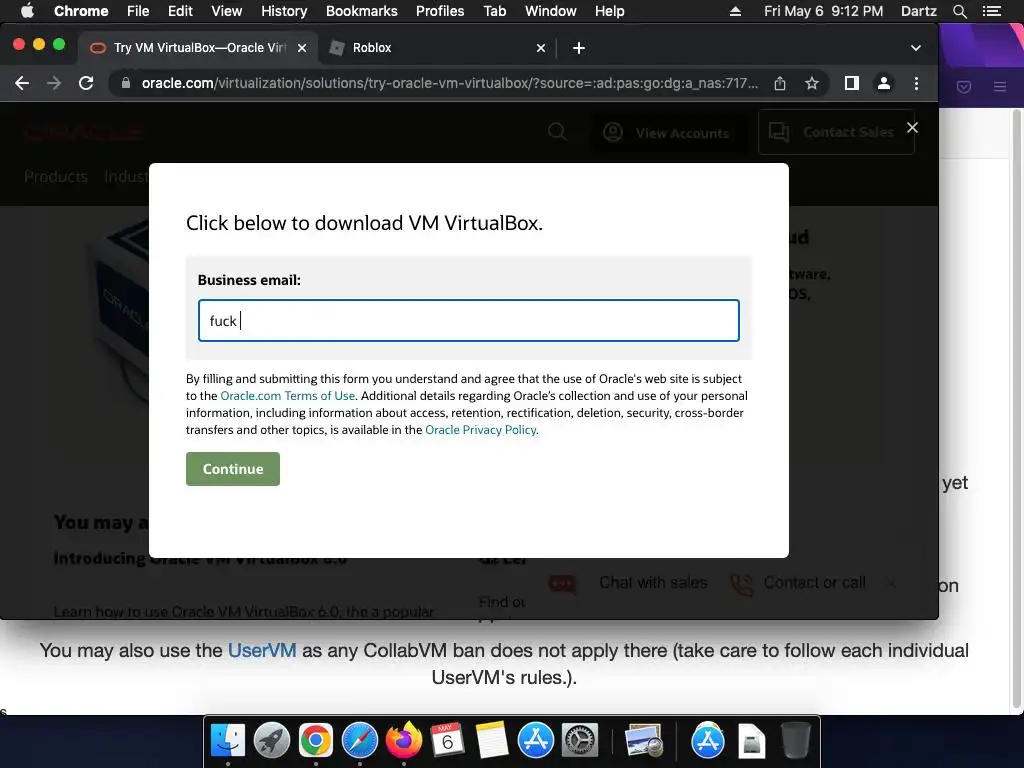The image size is (1024, 768).
Task: Click the Business email input field
Action: coord(469,321)
